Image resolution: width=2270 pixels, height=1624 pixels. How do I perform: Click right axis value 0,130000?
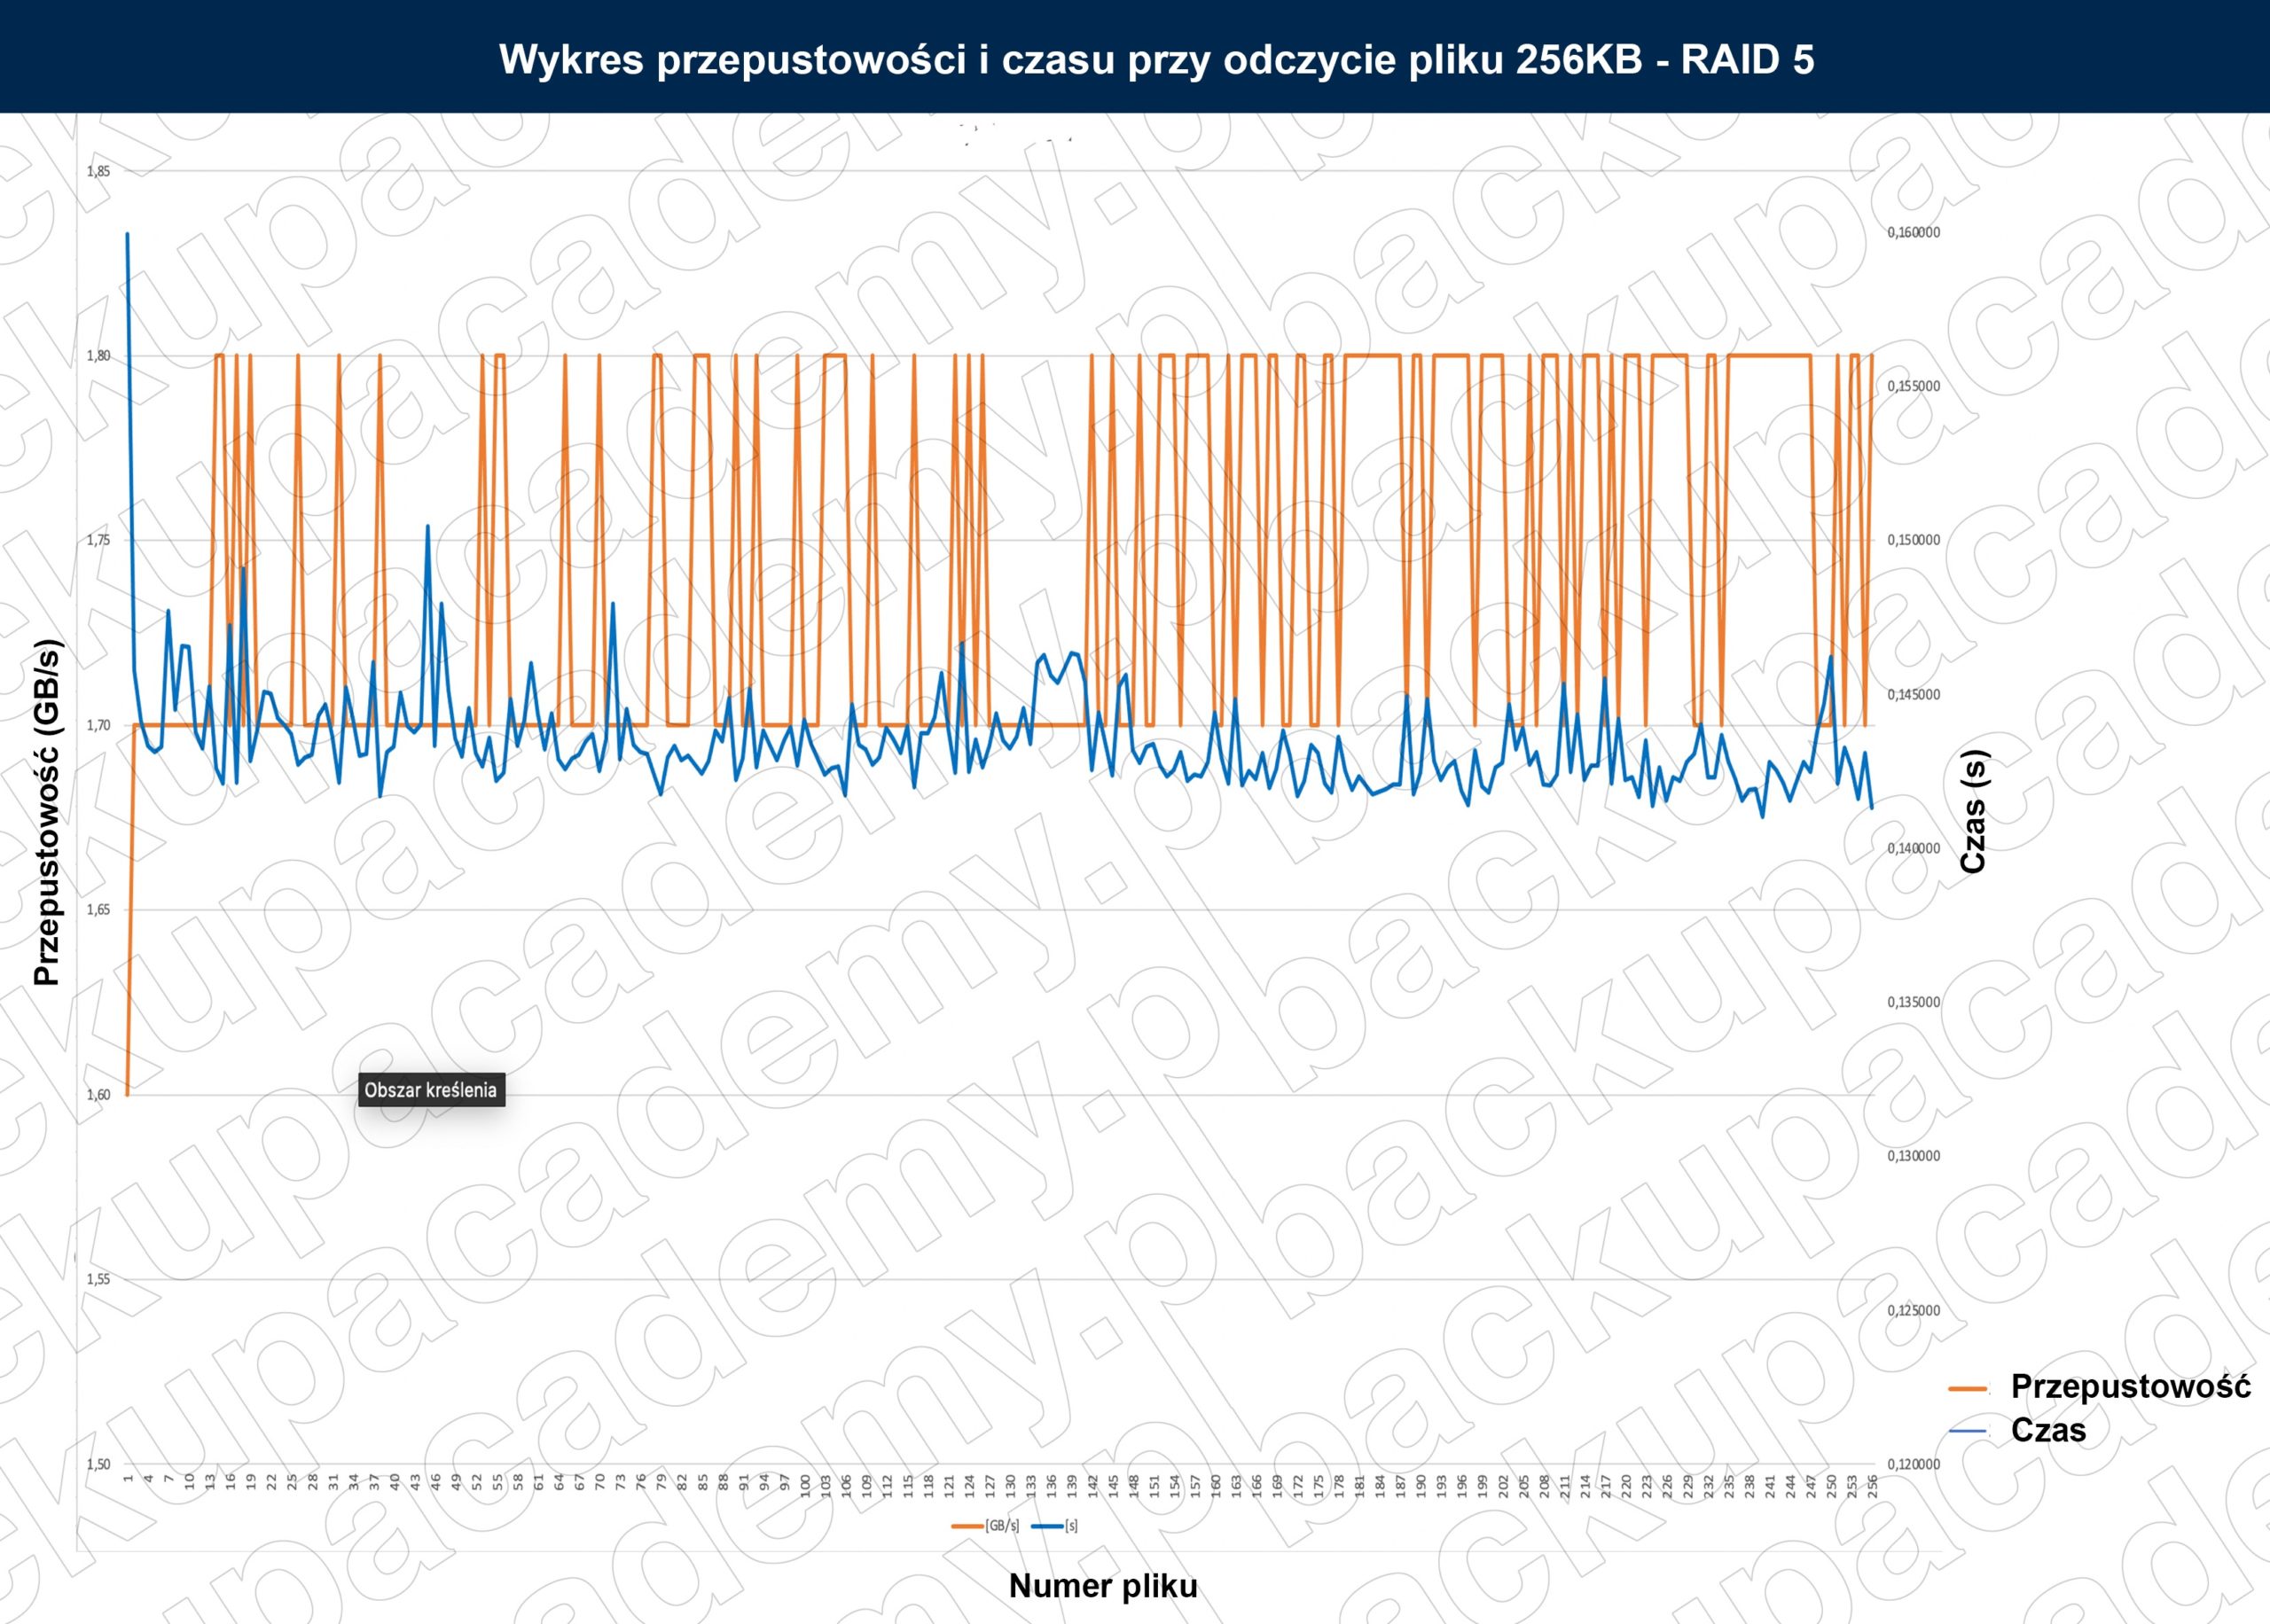point(1914,1156)
